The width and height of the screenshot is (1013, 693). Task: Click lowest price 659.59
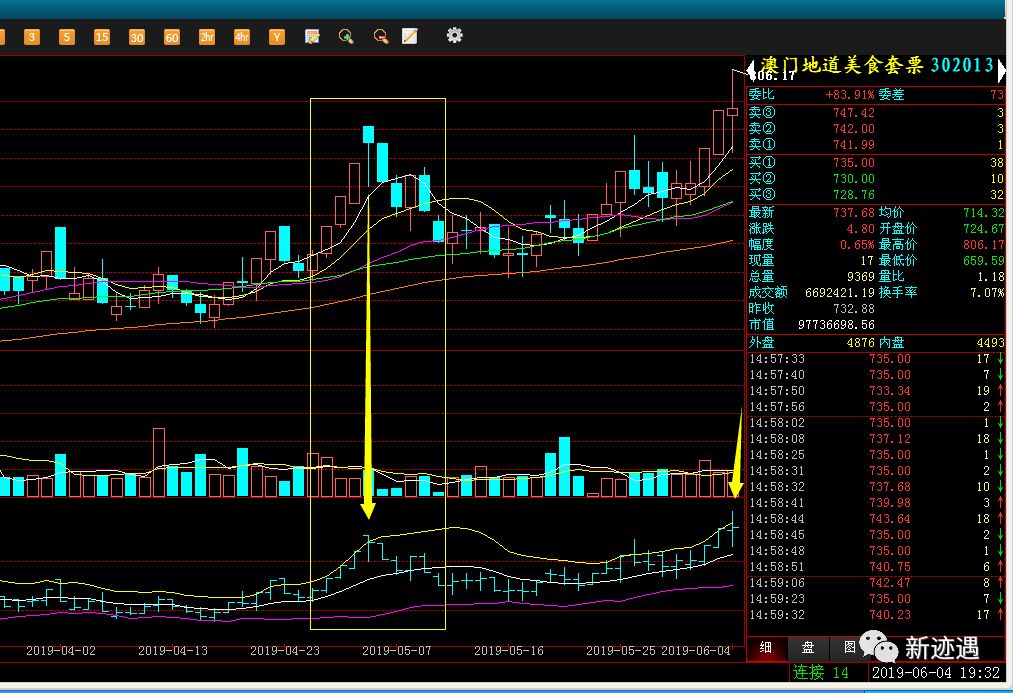(983, 261)
